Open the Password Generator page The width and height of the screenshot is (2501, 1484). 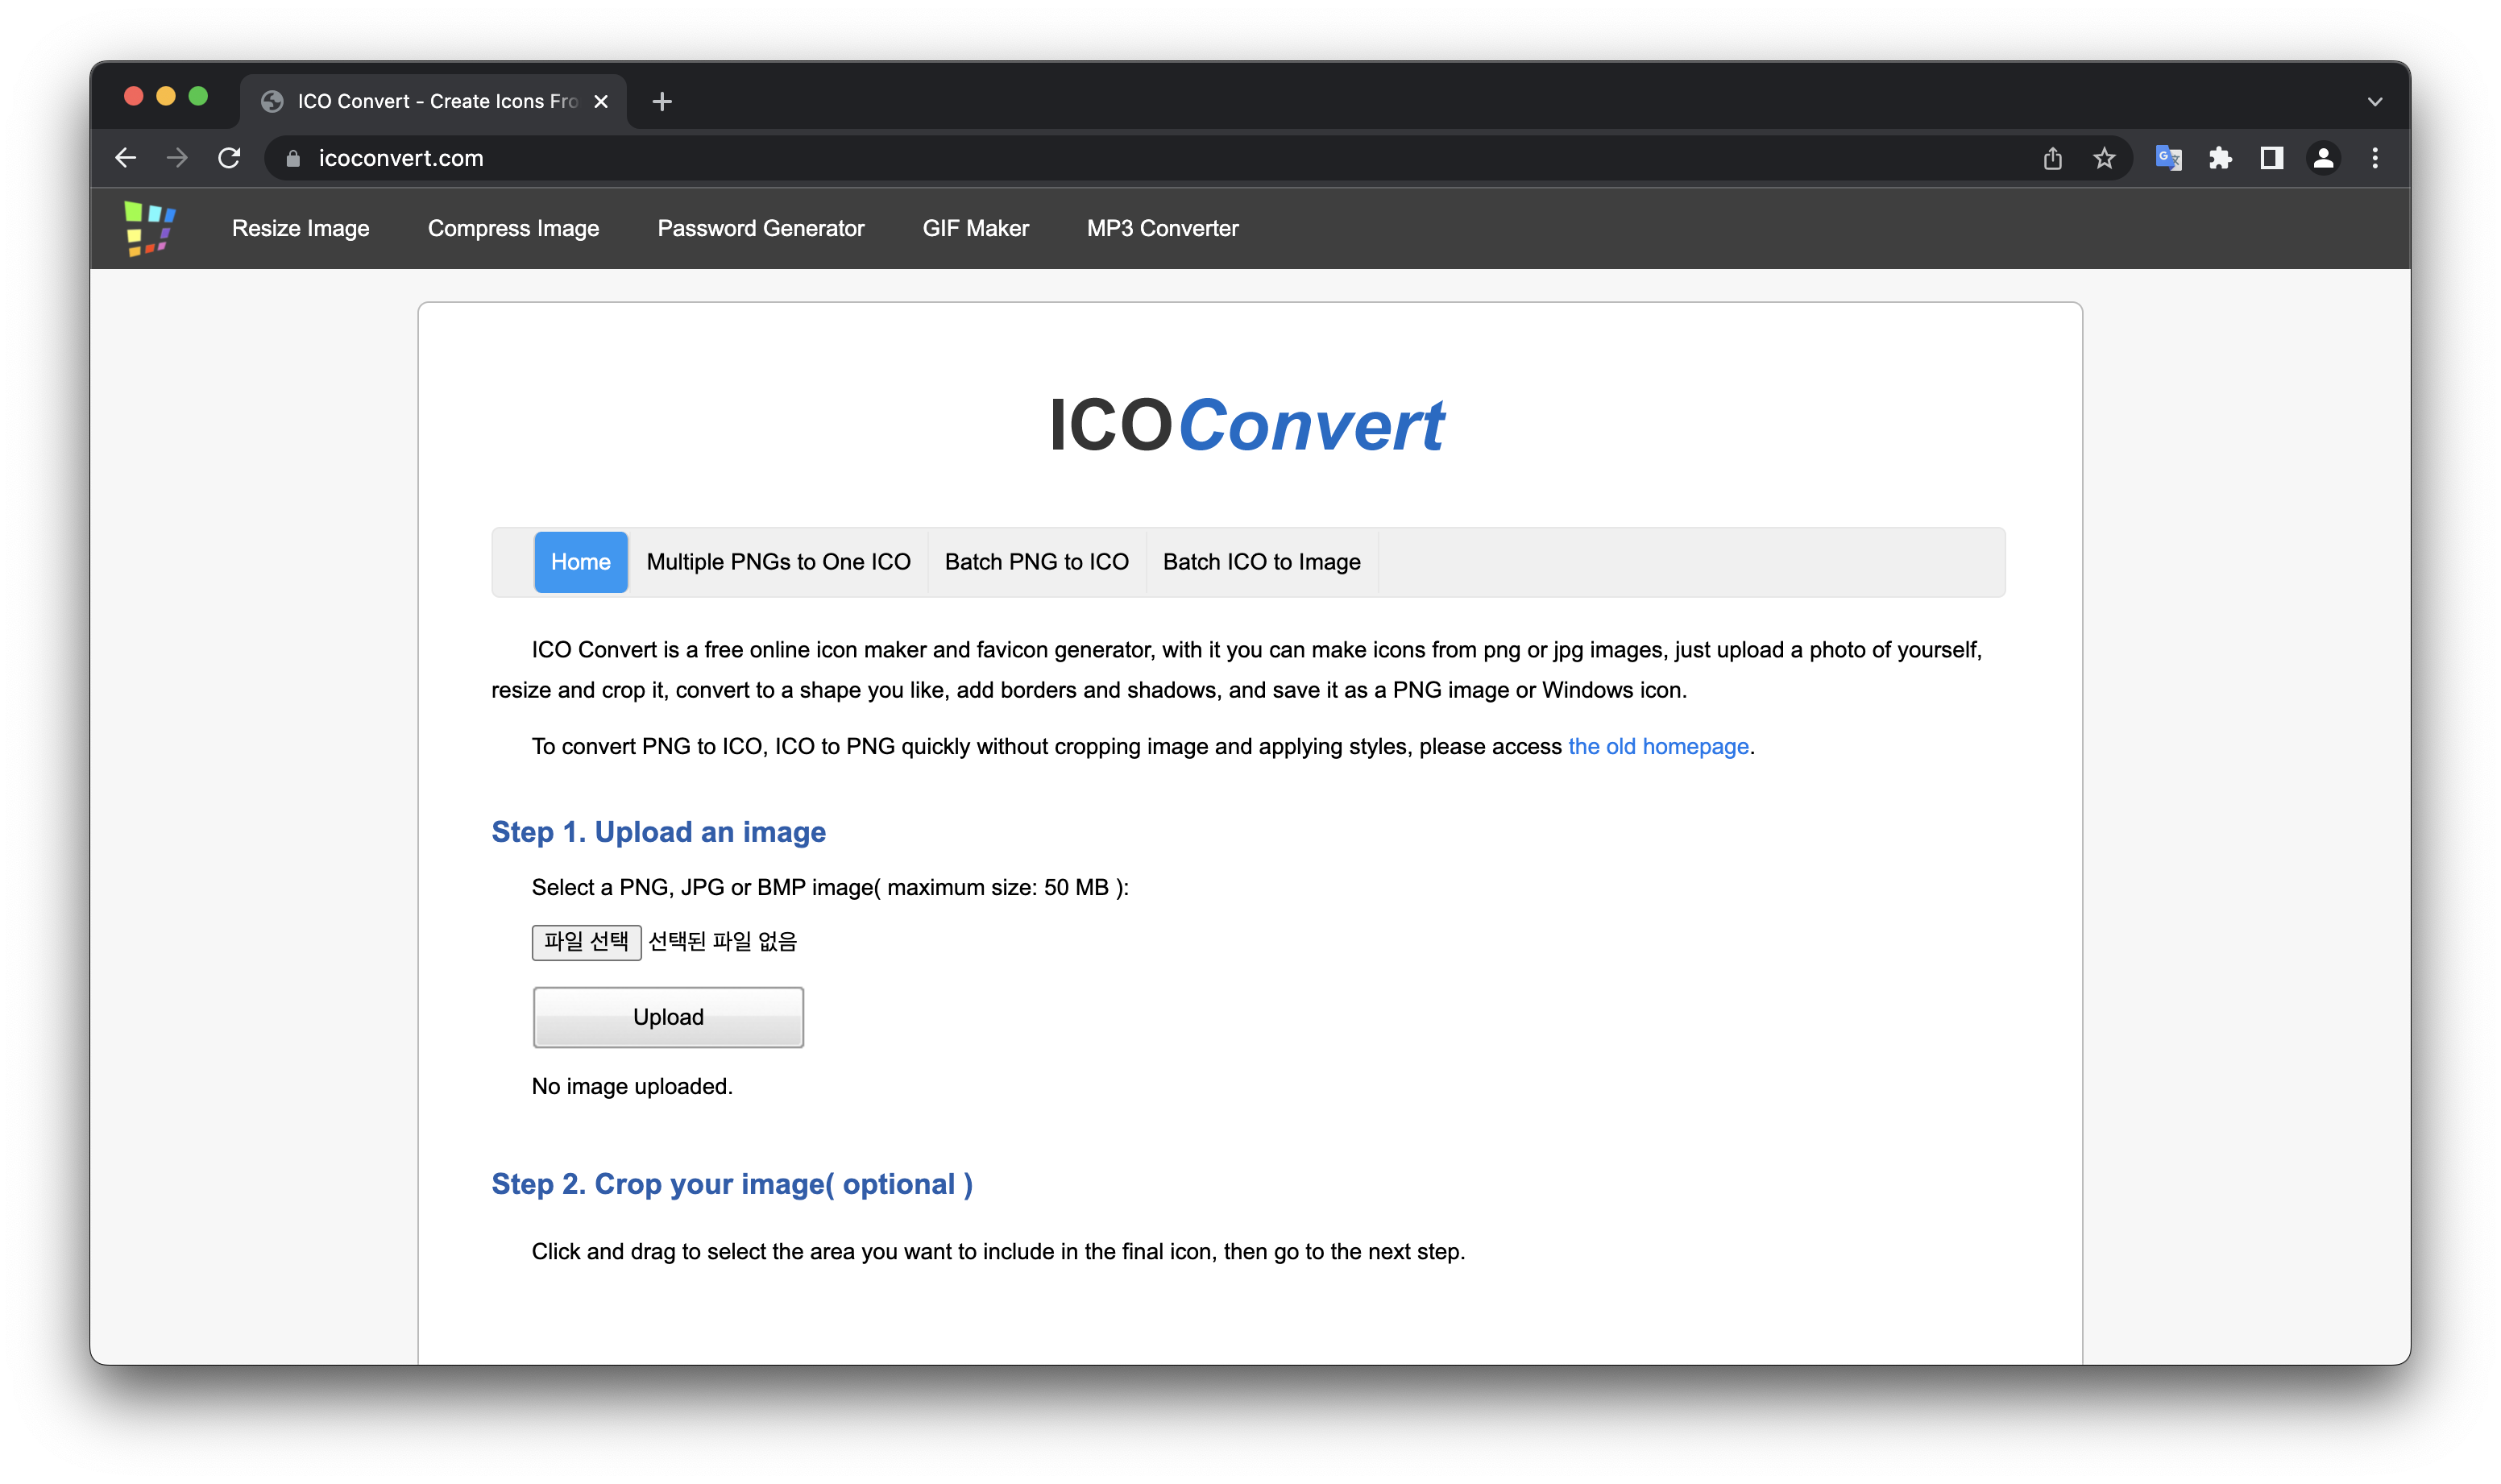point(761,228)
